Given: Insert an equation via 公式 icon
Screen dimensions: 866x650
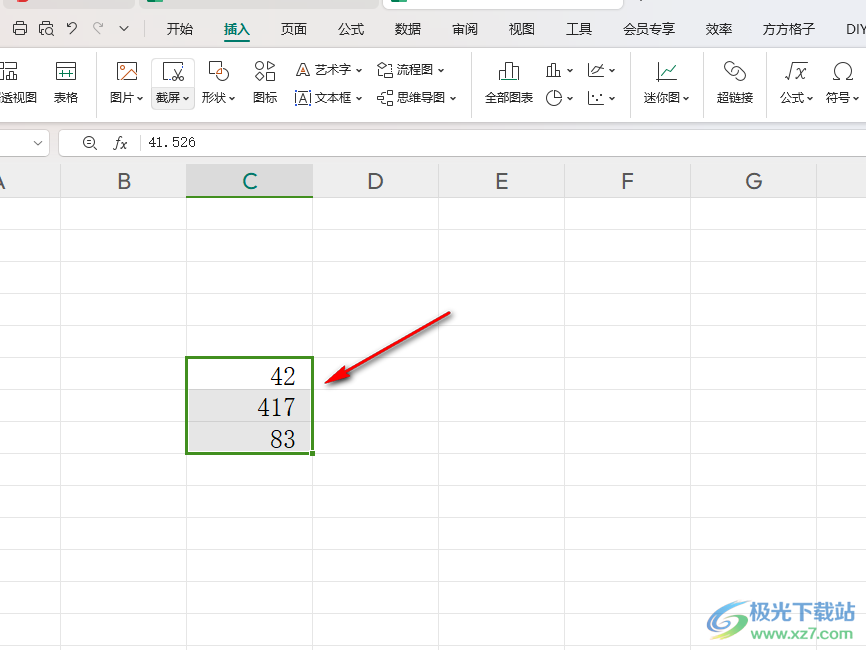Looking at the screenshot, I should click(x=796, y=72).
